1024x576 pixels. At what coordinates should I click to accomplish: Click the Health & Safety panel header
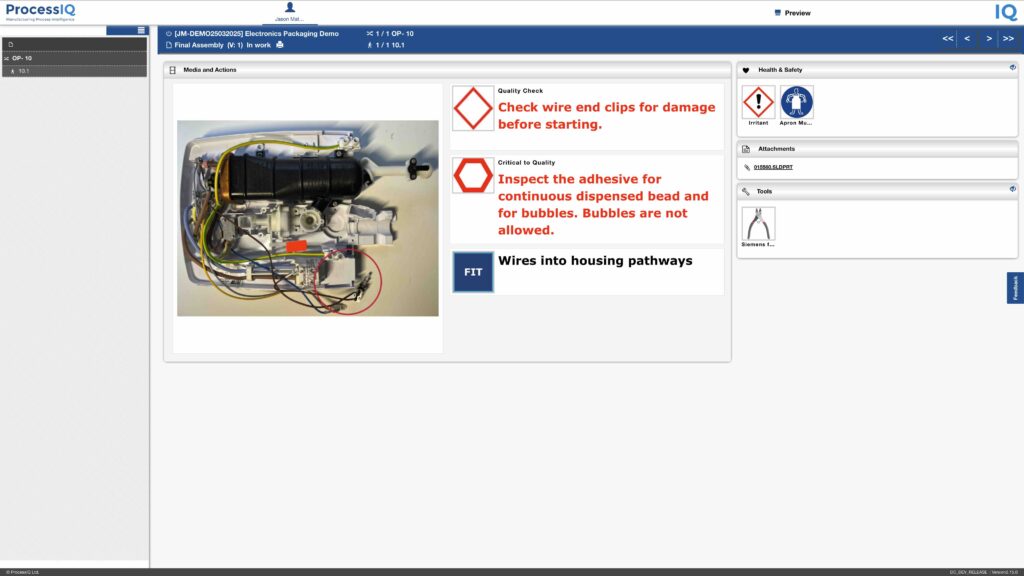pos(877,70)
